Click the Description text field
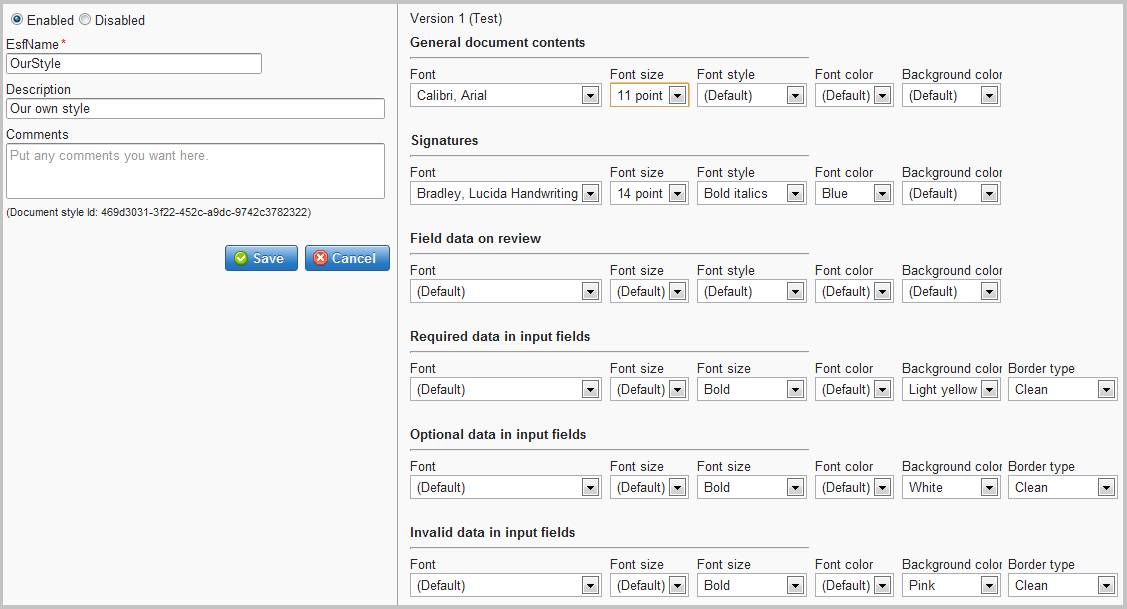 [x=195, y=109]
